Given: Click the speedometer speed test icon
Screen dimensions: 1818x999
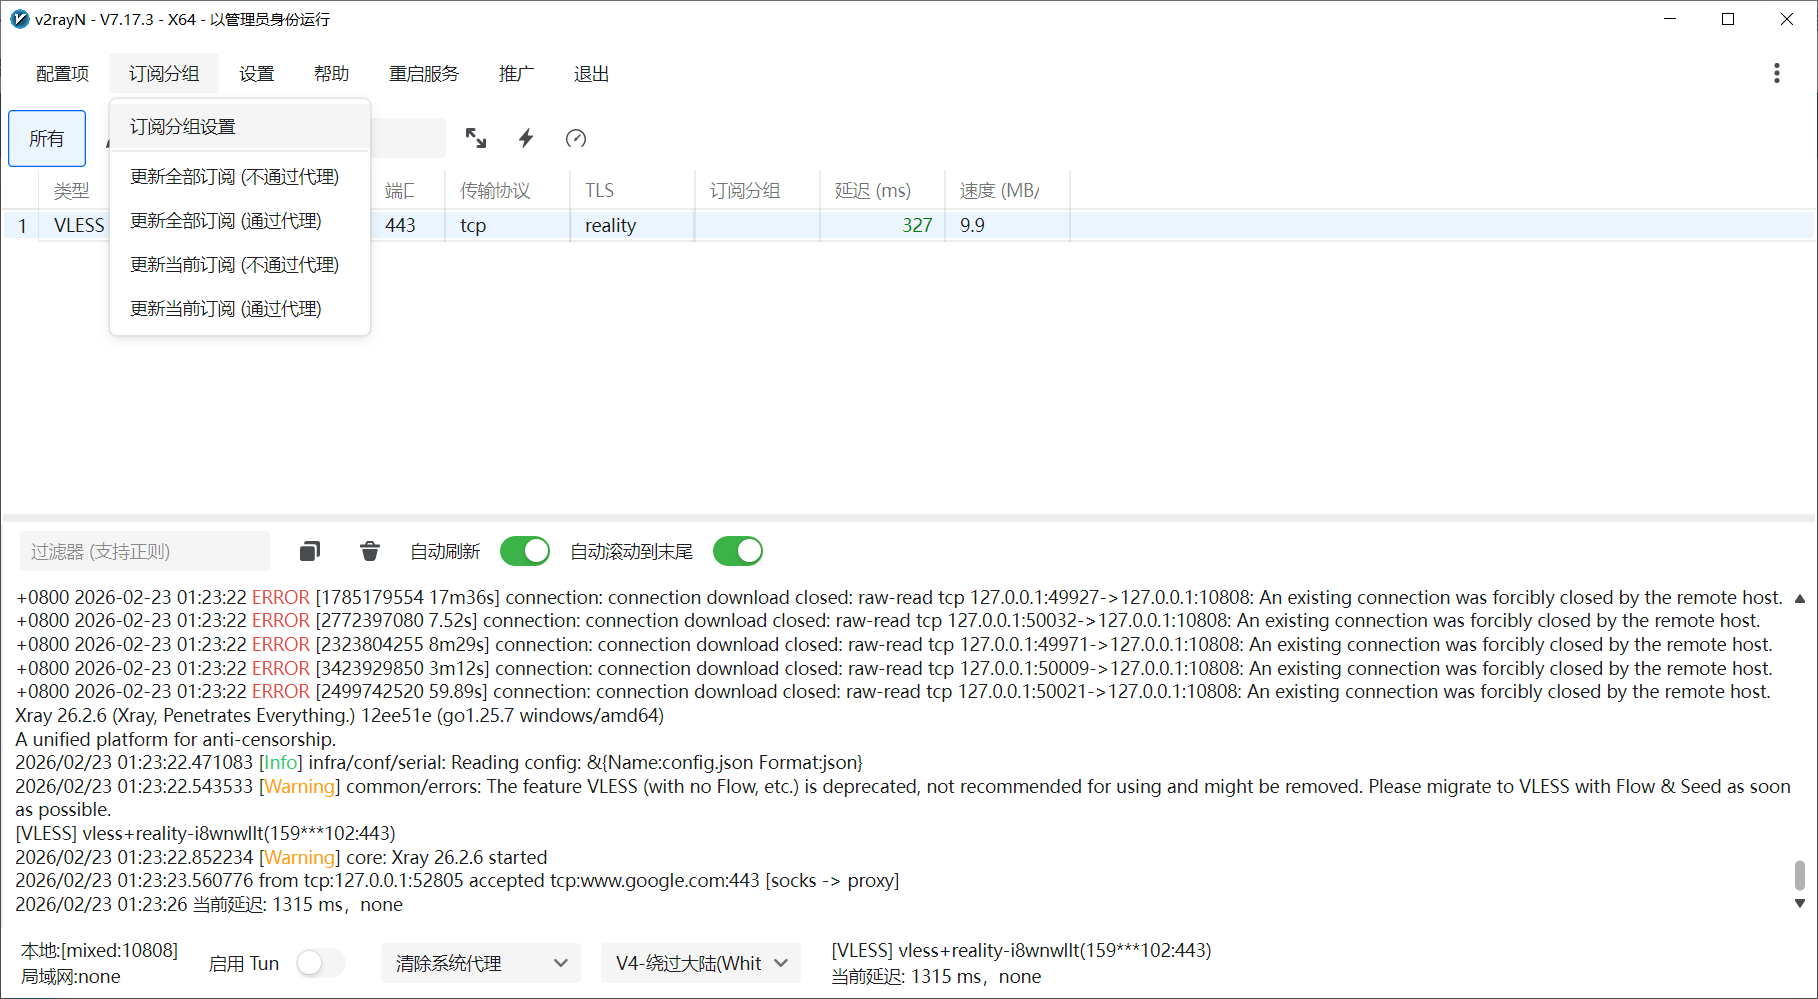Looking at the screenshot, I should [x=576, y=138].
